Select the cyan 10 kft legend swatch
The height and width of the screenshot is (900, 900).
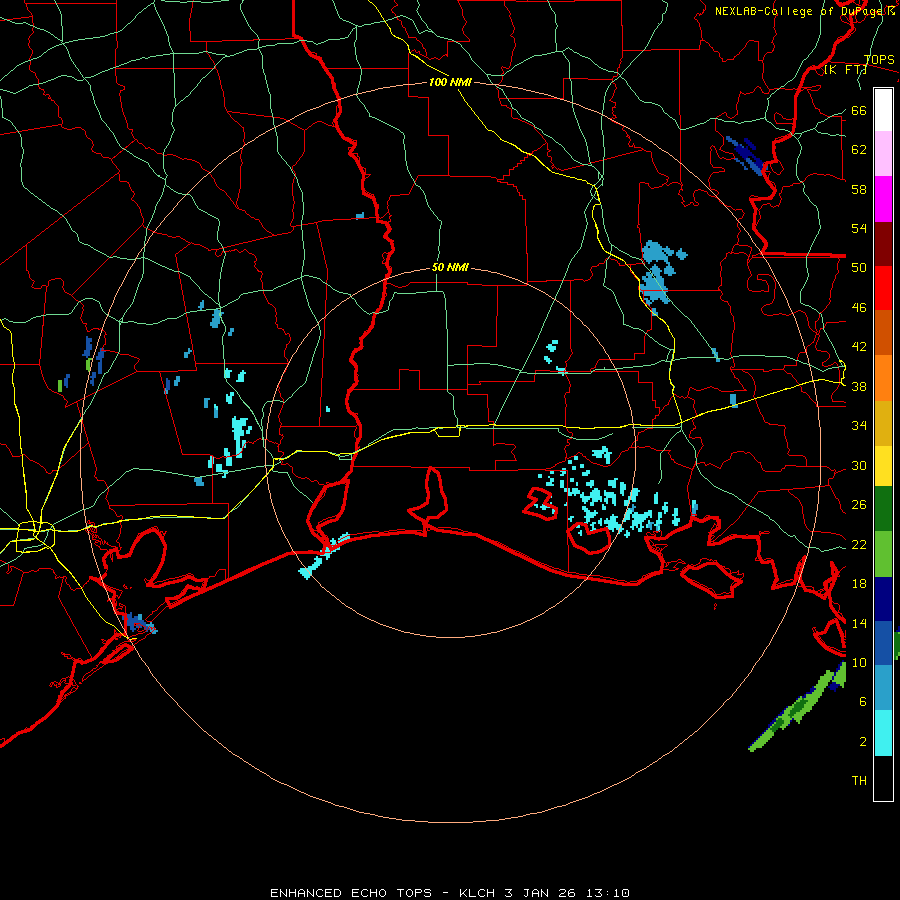point(883,733)
